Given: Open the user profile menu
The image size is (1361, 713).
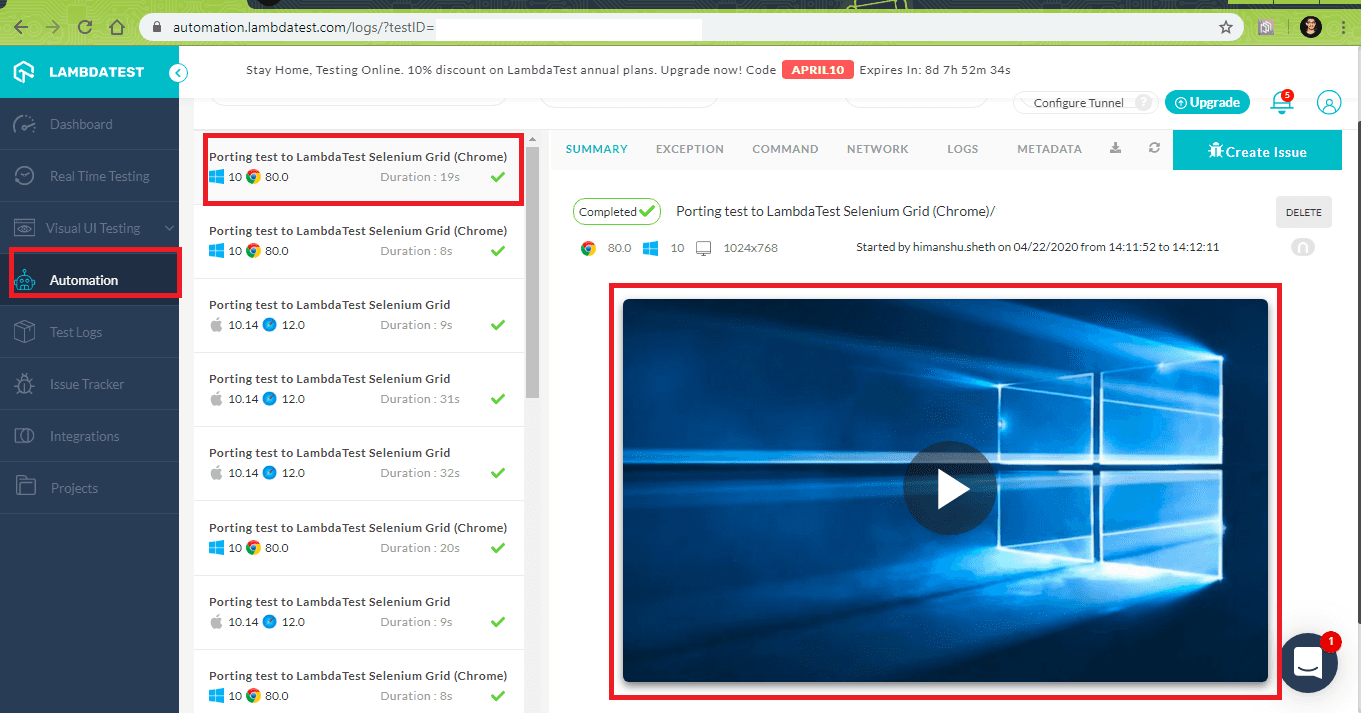Looking at the screenshot, I should point(1328,102).
